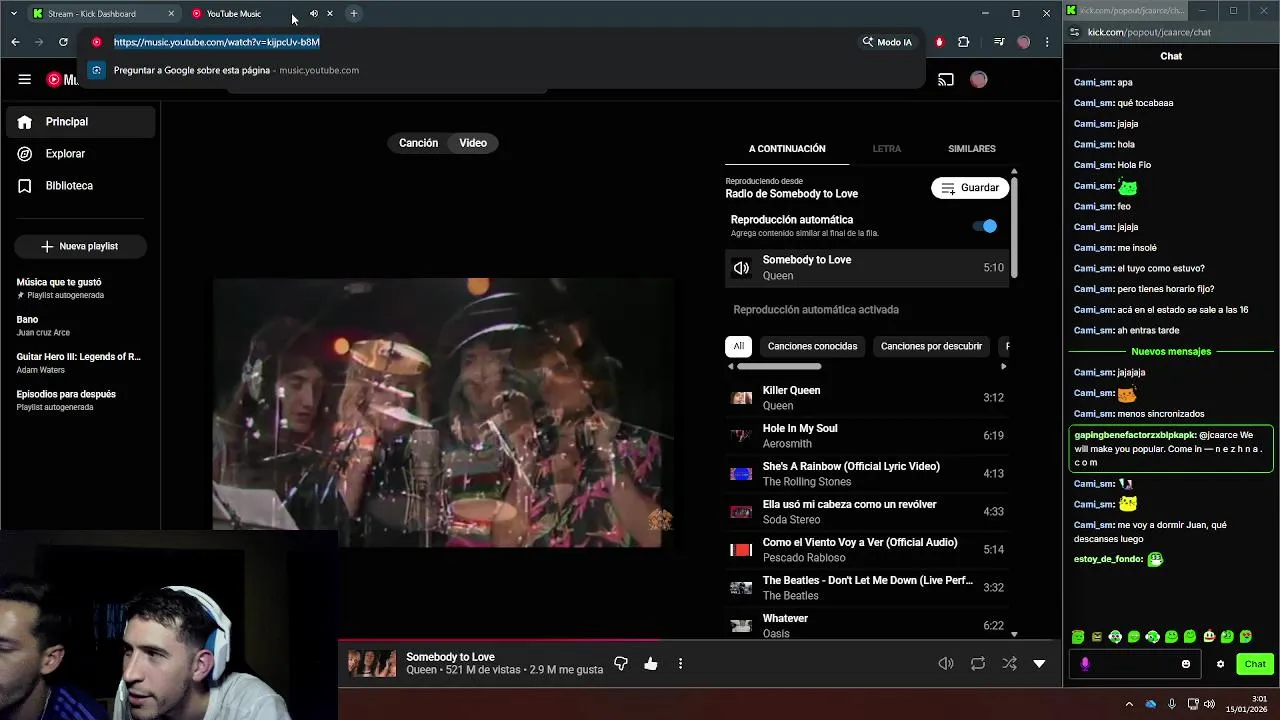Play 'Ella usó mi cabeza como un revólver'

point(866,512)
